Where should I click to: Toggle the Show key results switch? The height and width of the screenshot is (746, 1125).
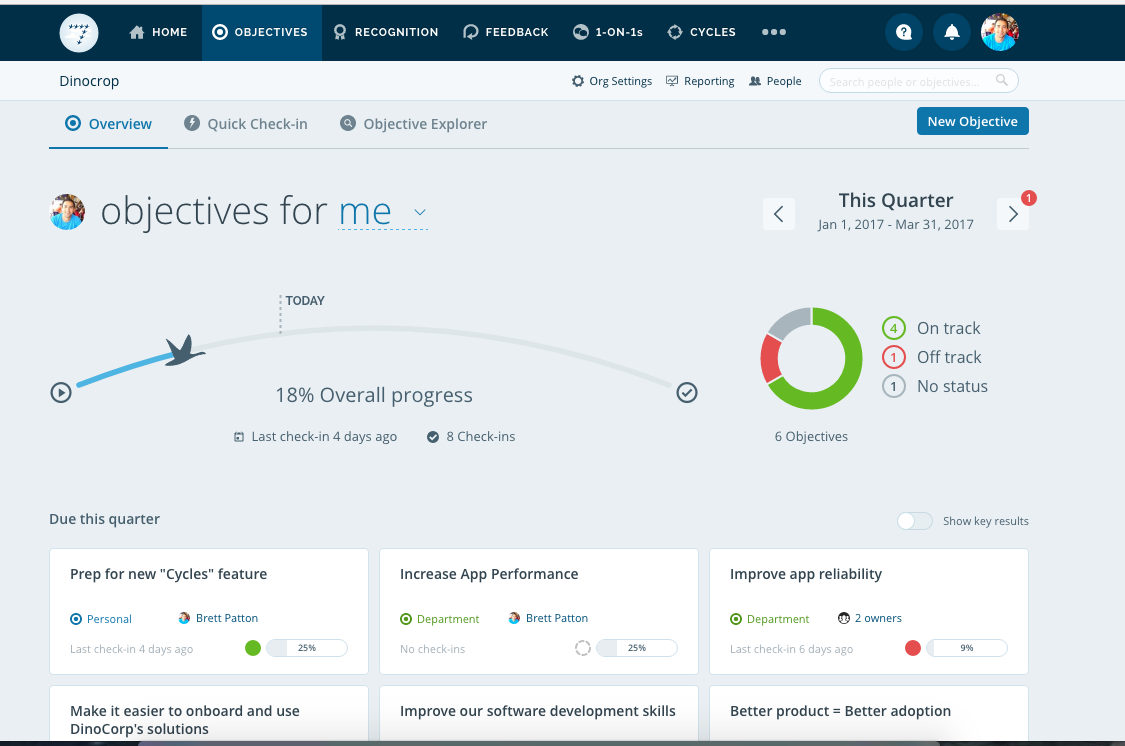point(914,521)
